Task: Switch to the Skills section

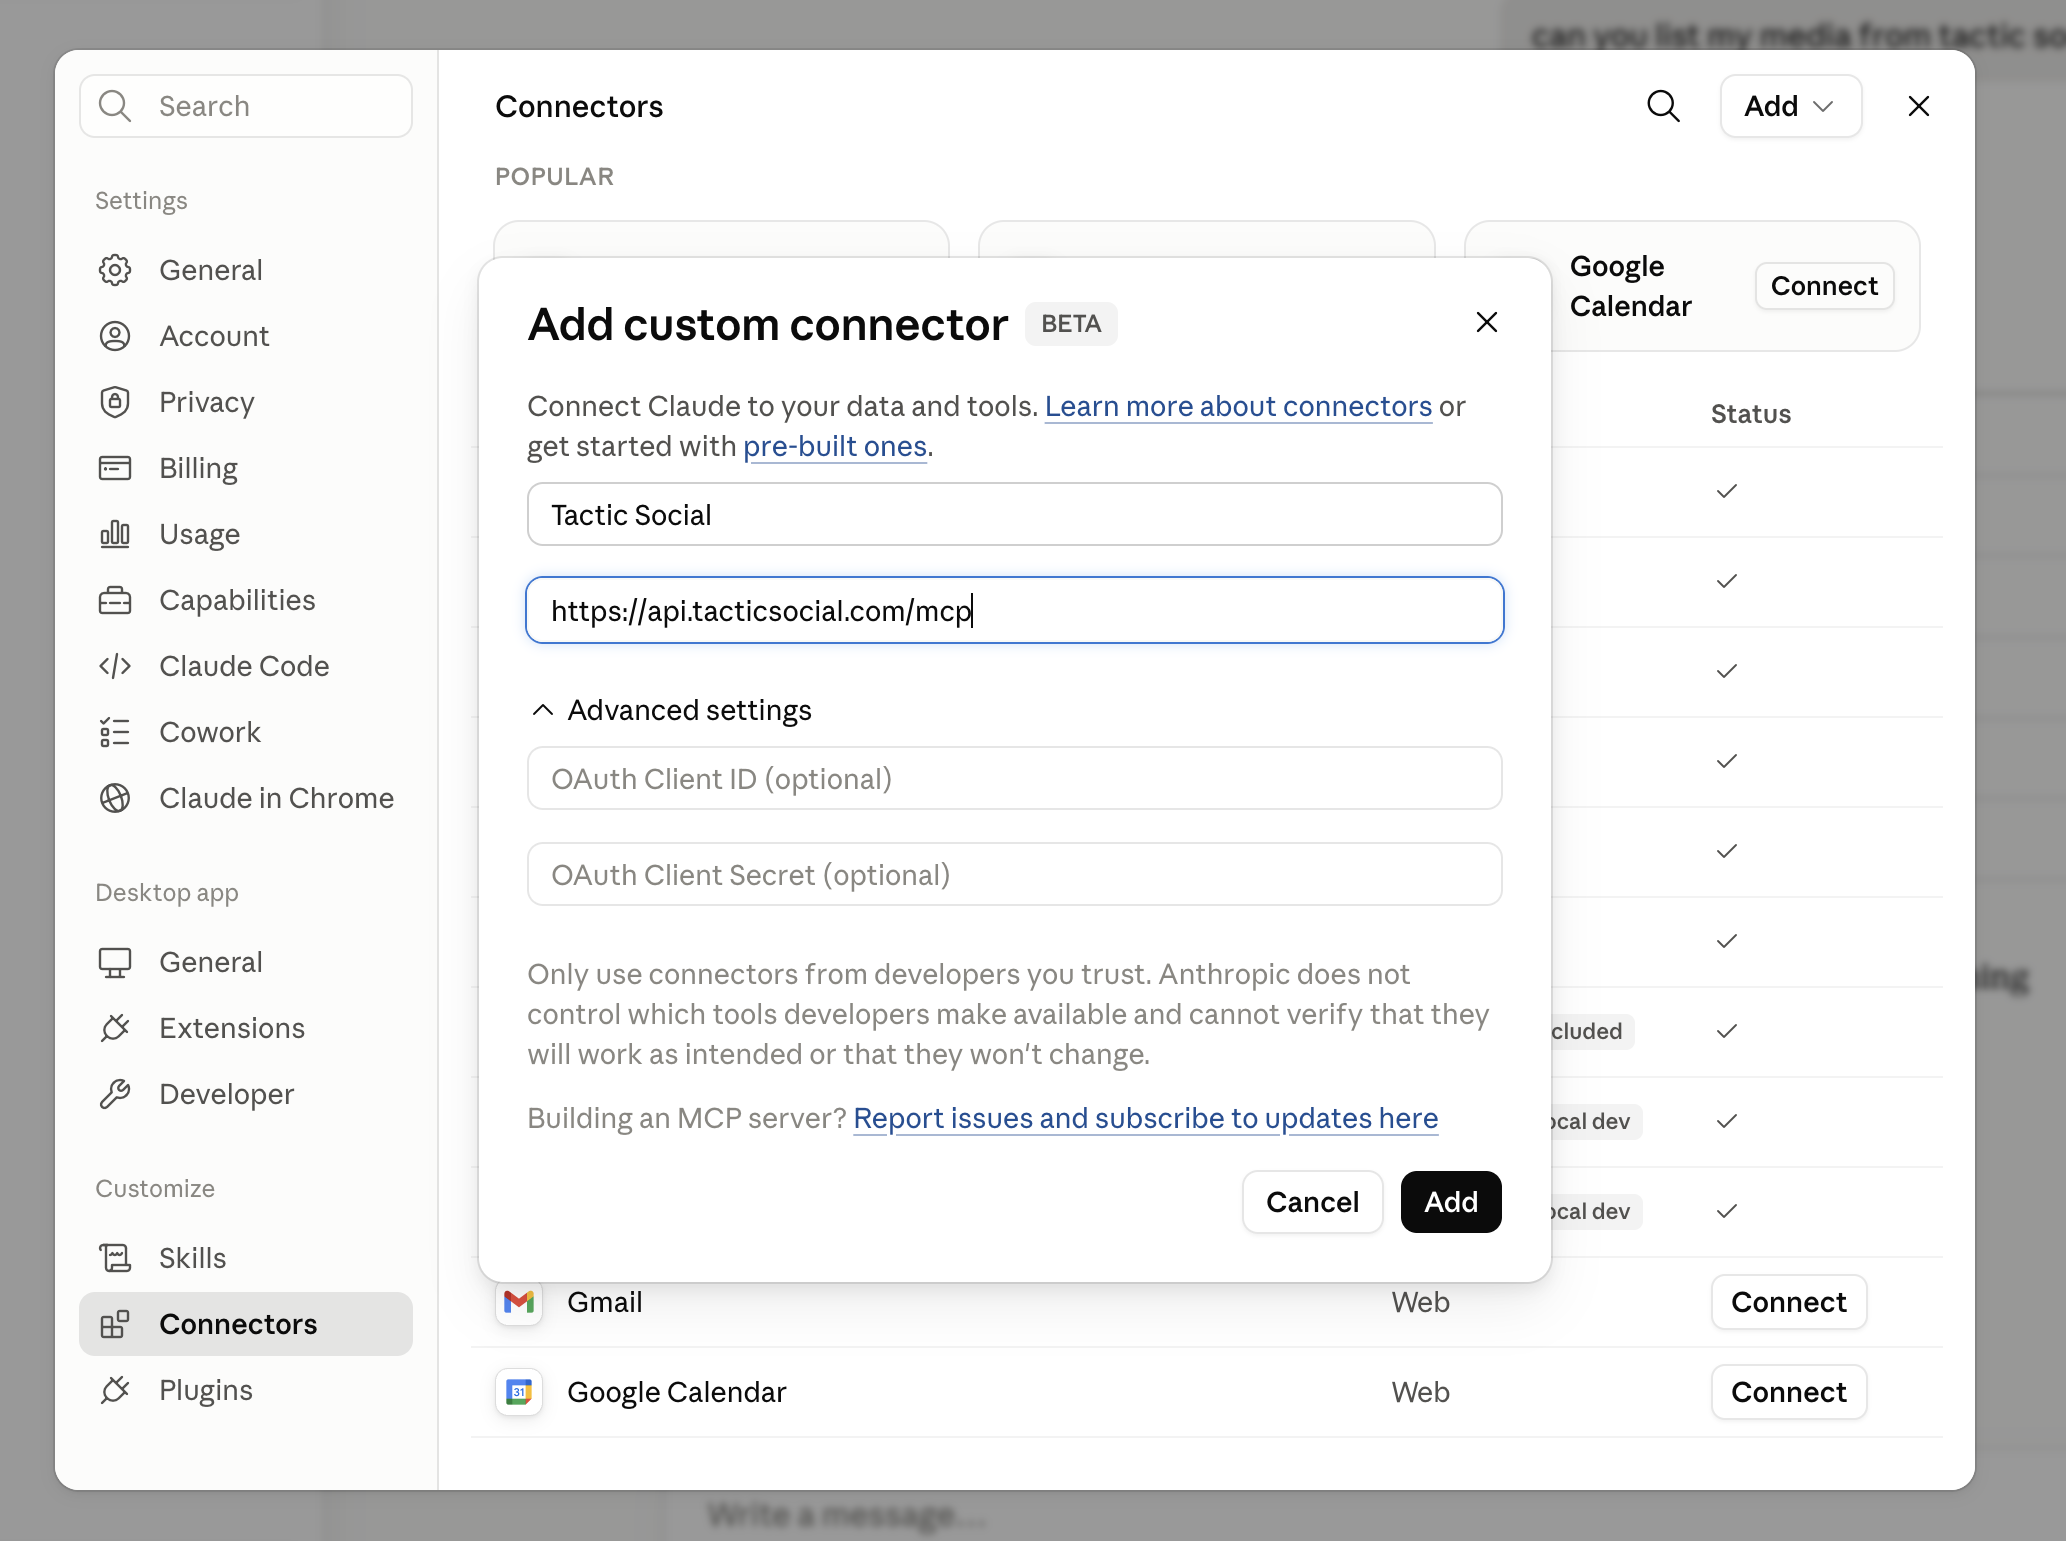Action: coord(246,1258)
